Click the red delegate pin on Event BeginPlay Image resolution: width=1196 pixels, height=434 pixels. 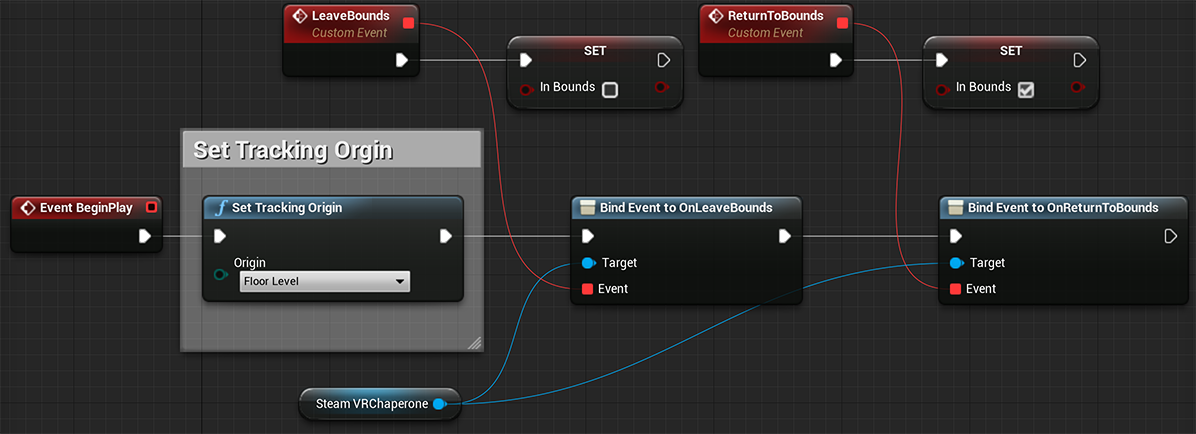coord(151,207)
